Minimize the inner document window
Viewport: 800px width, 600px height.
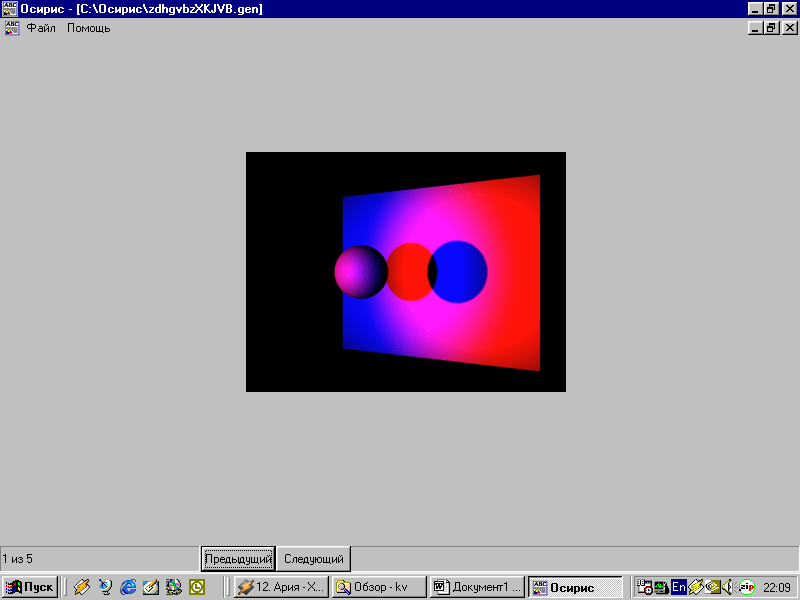pos(756,28)
